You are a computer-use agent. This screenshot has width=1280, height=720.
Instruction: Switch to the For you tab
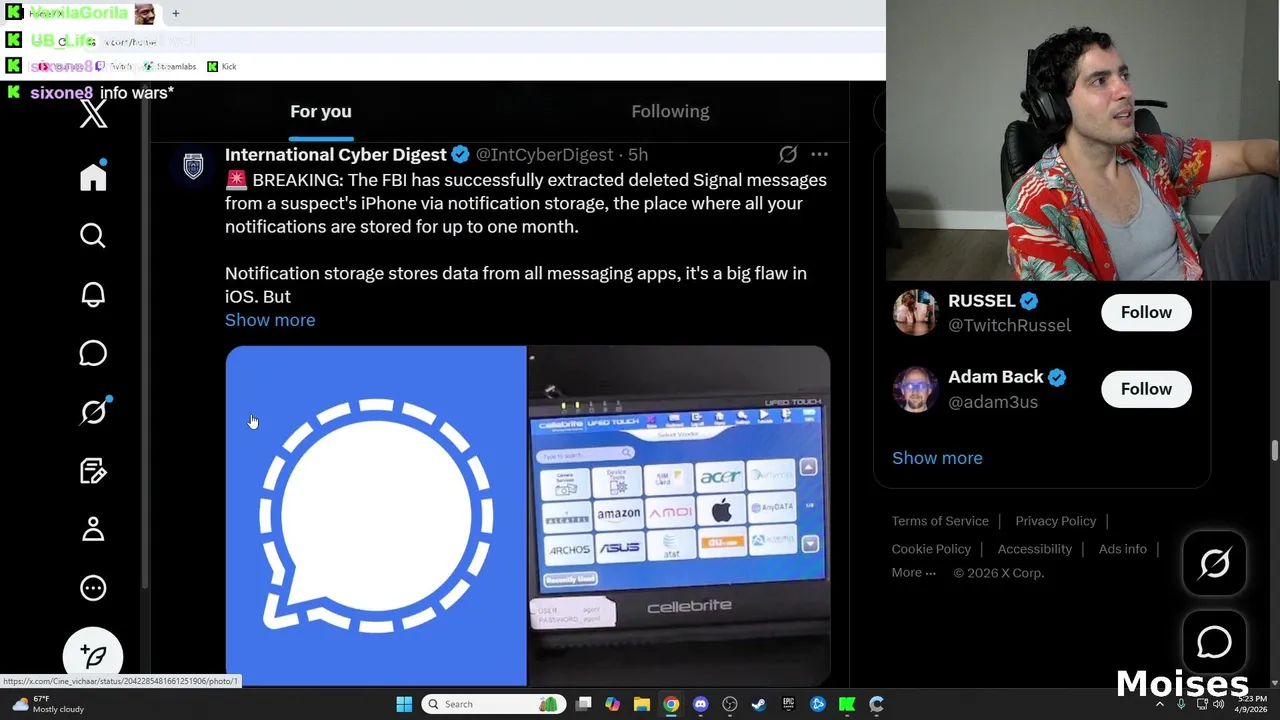click(321, 111)
